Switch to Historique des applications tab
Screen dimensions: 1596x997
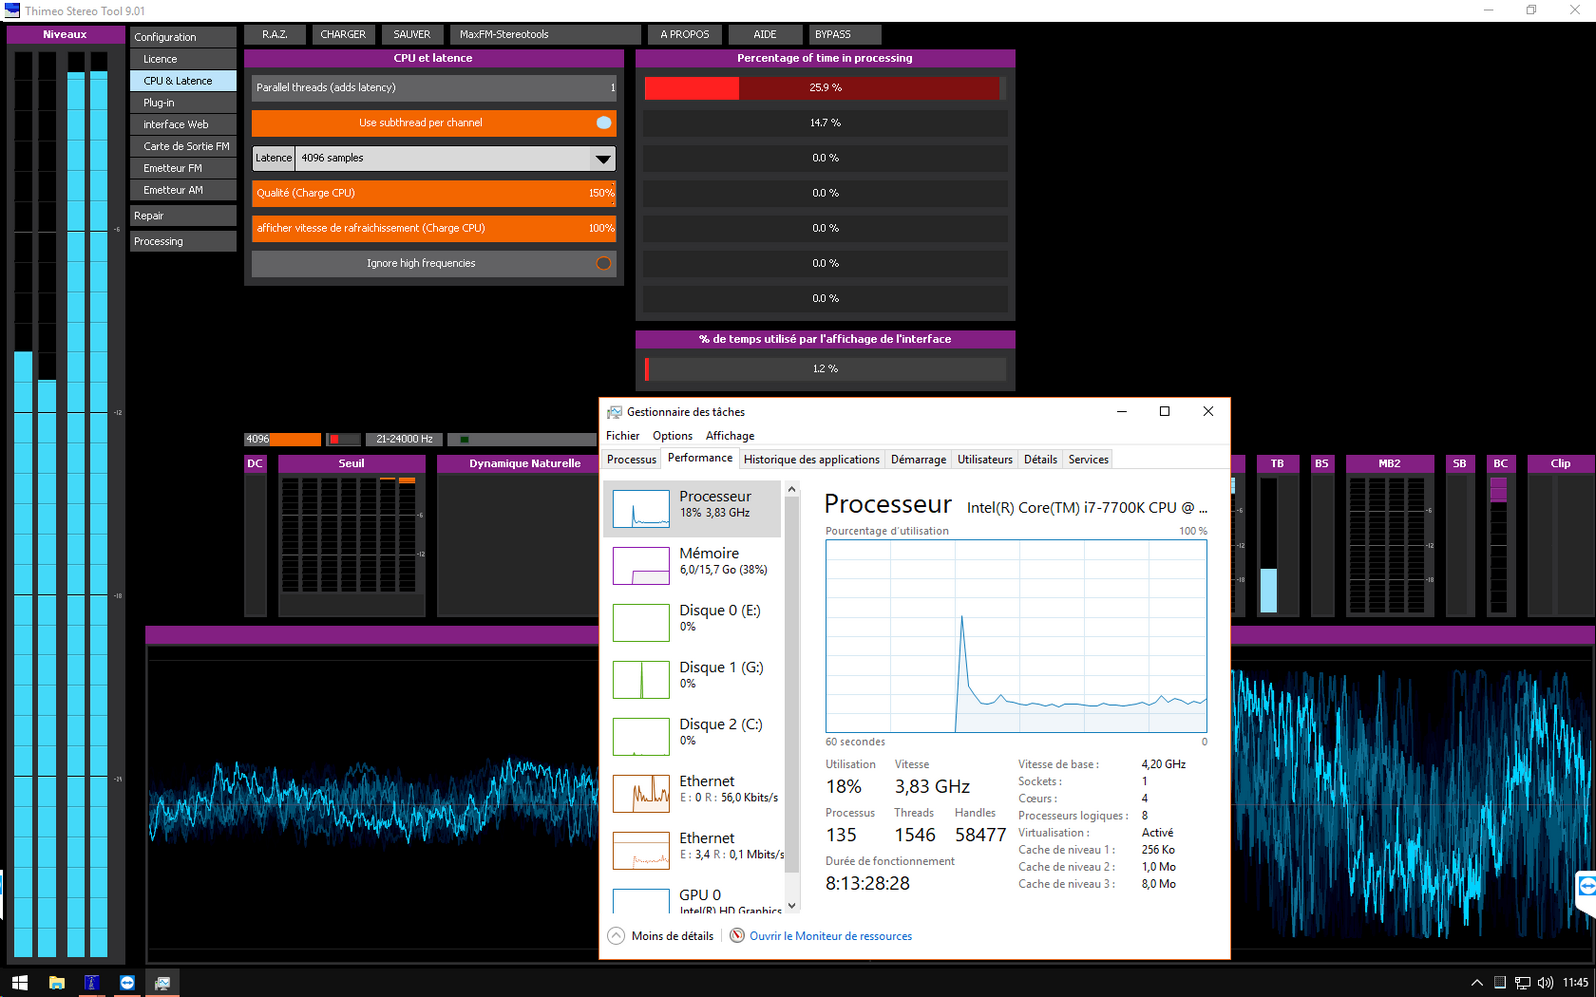pos(812,460)
